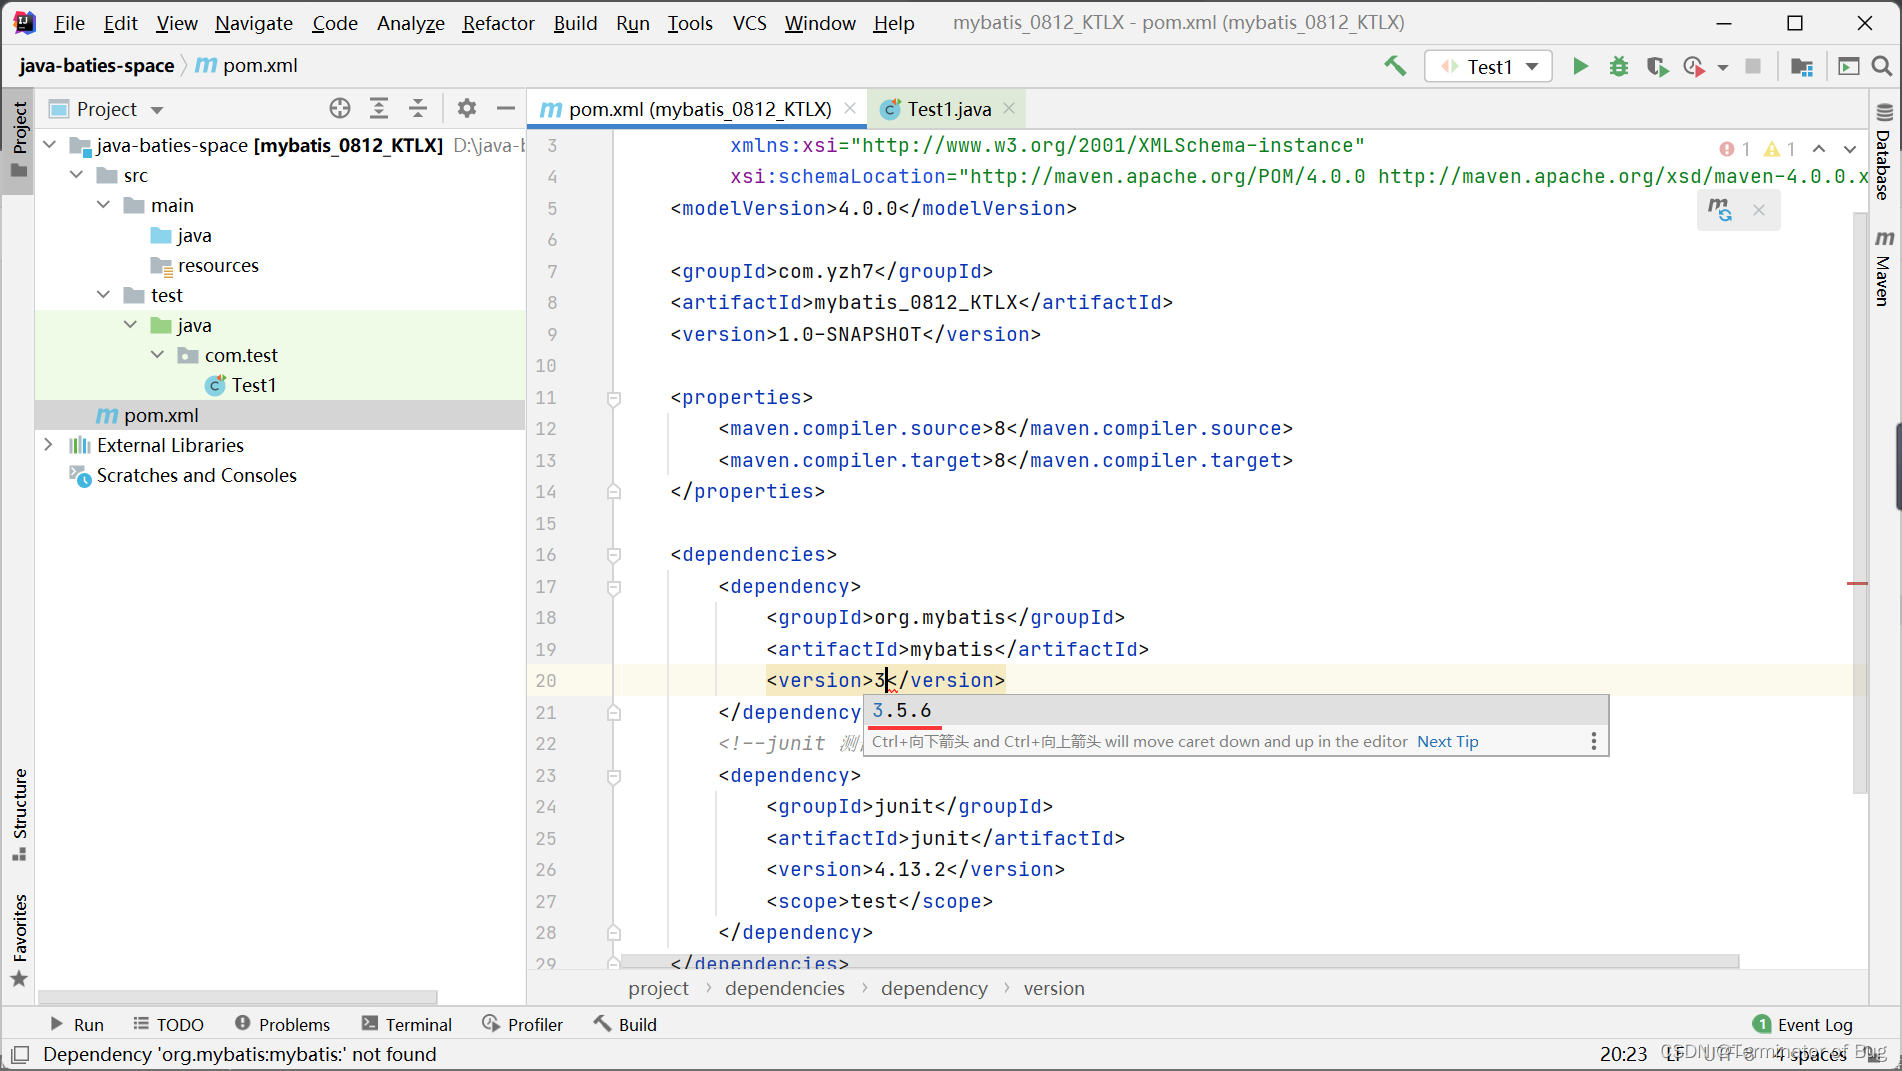Start debugging with the bug icon
This screenshot has width=1902, height=1071.
[1618, 66]
